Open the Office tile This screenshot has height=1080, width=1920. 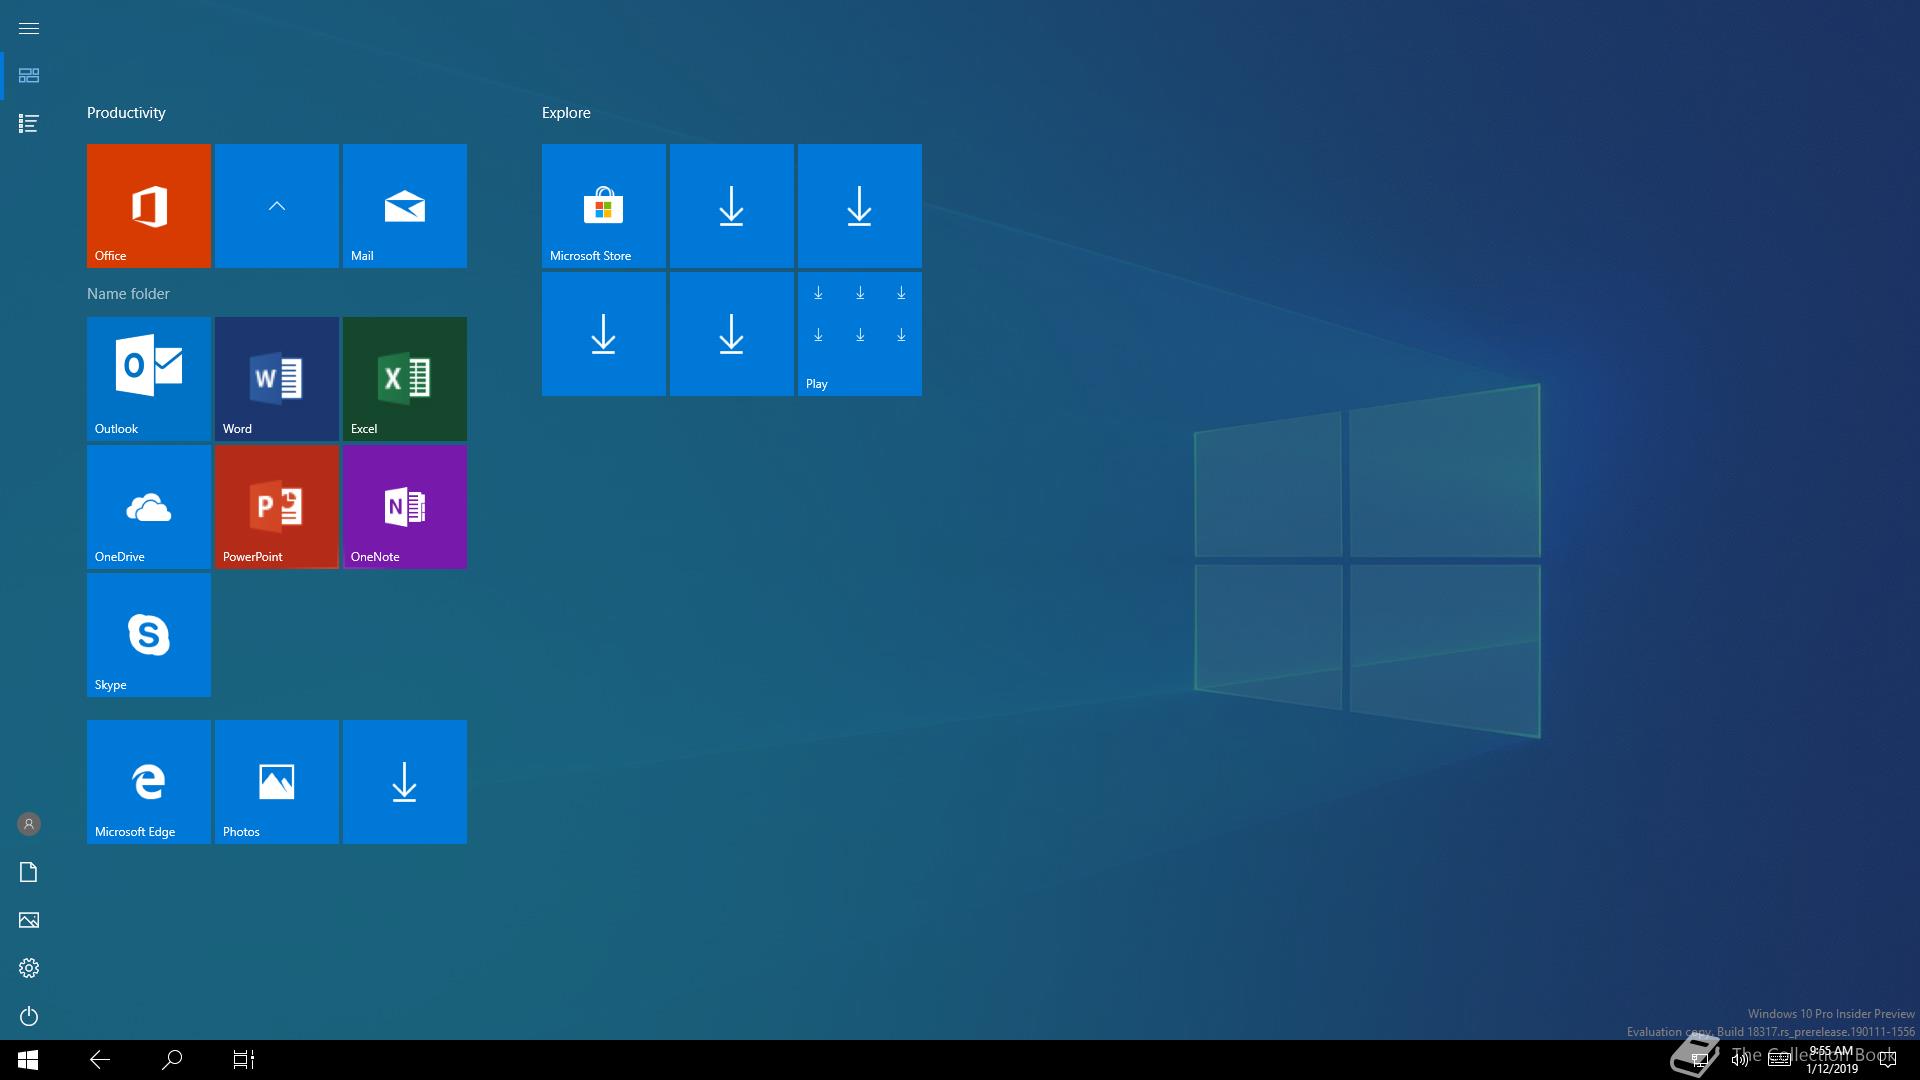pyautogui.click(x=149, y=206)
